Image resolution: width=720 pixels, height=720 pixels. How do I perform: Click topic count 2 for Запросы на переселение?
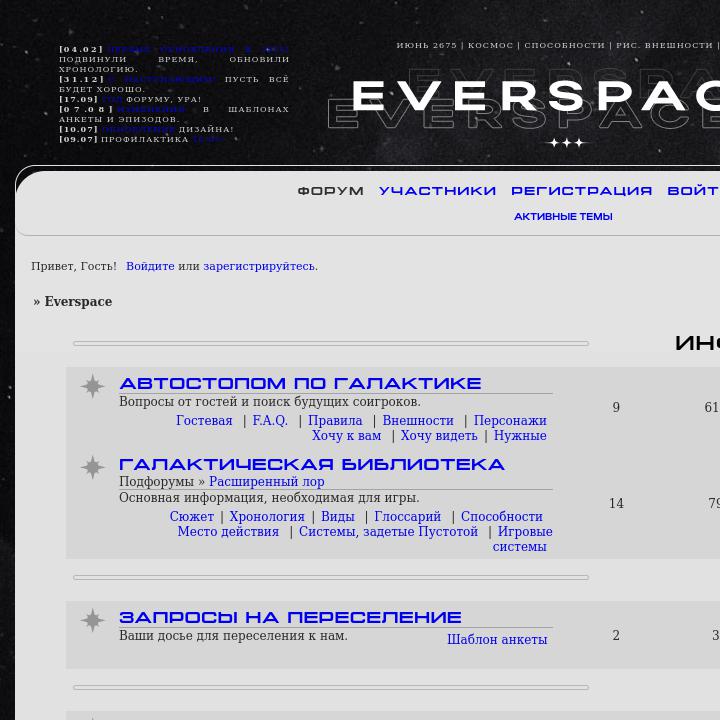616,636
